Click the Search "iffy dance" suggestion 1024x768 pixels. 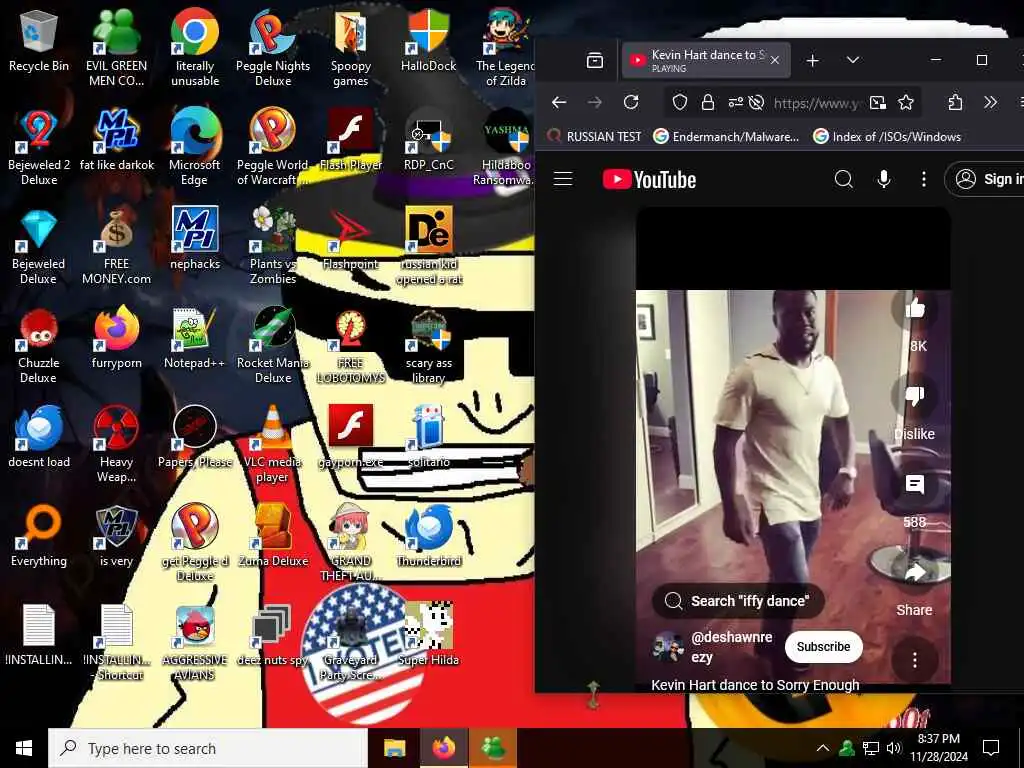738,601
